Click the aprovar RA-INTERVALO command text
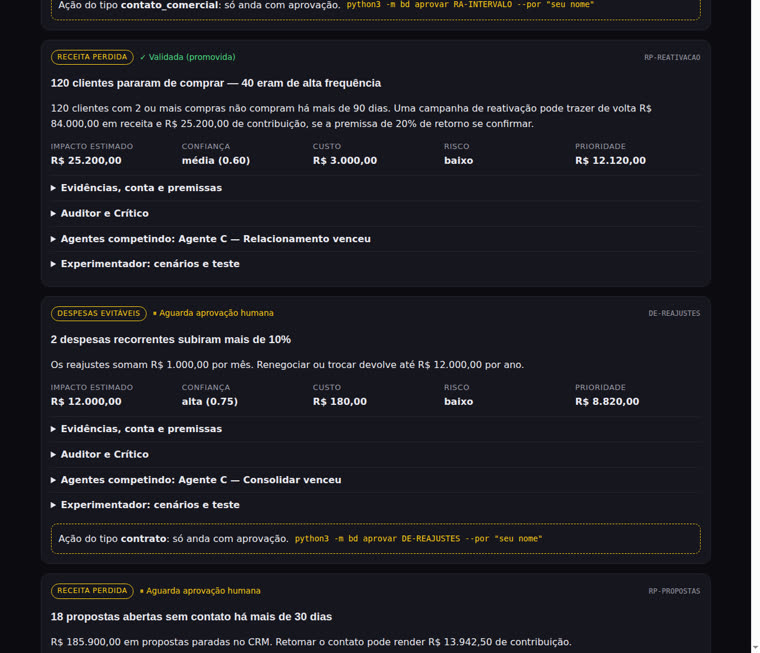760x653 pixels. pos(470,5)
